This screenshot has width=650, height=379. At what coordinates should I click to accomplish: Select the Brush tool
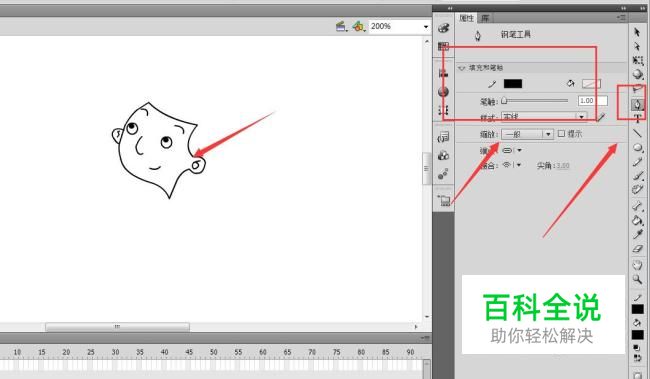point(638,176)
